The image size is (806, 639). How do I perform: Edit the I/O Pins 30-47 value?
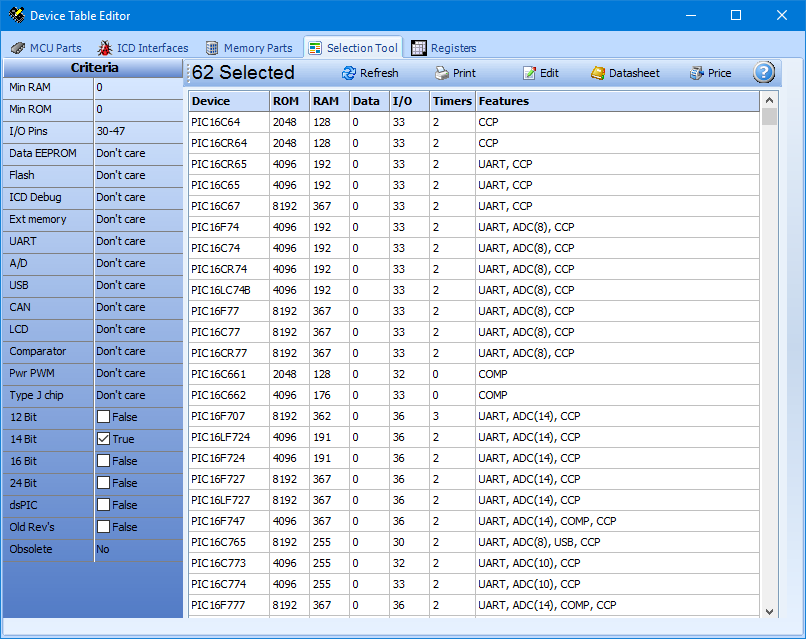pyautogui.click(x=139, y=131)
